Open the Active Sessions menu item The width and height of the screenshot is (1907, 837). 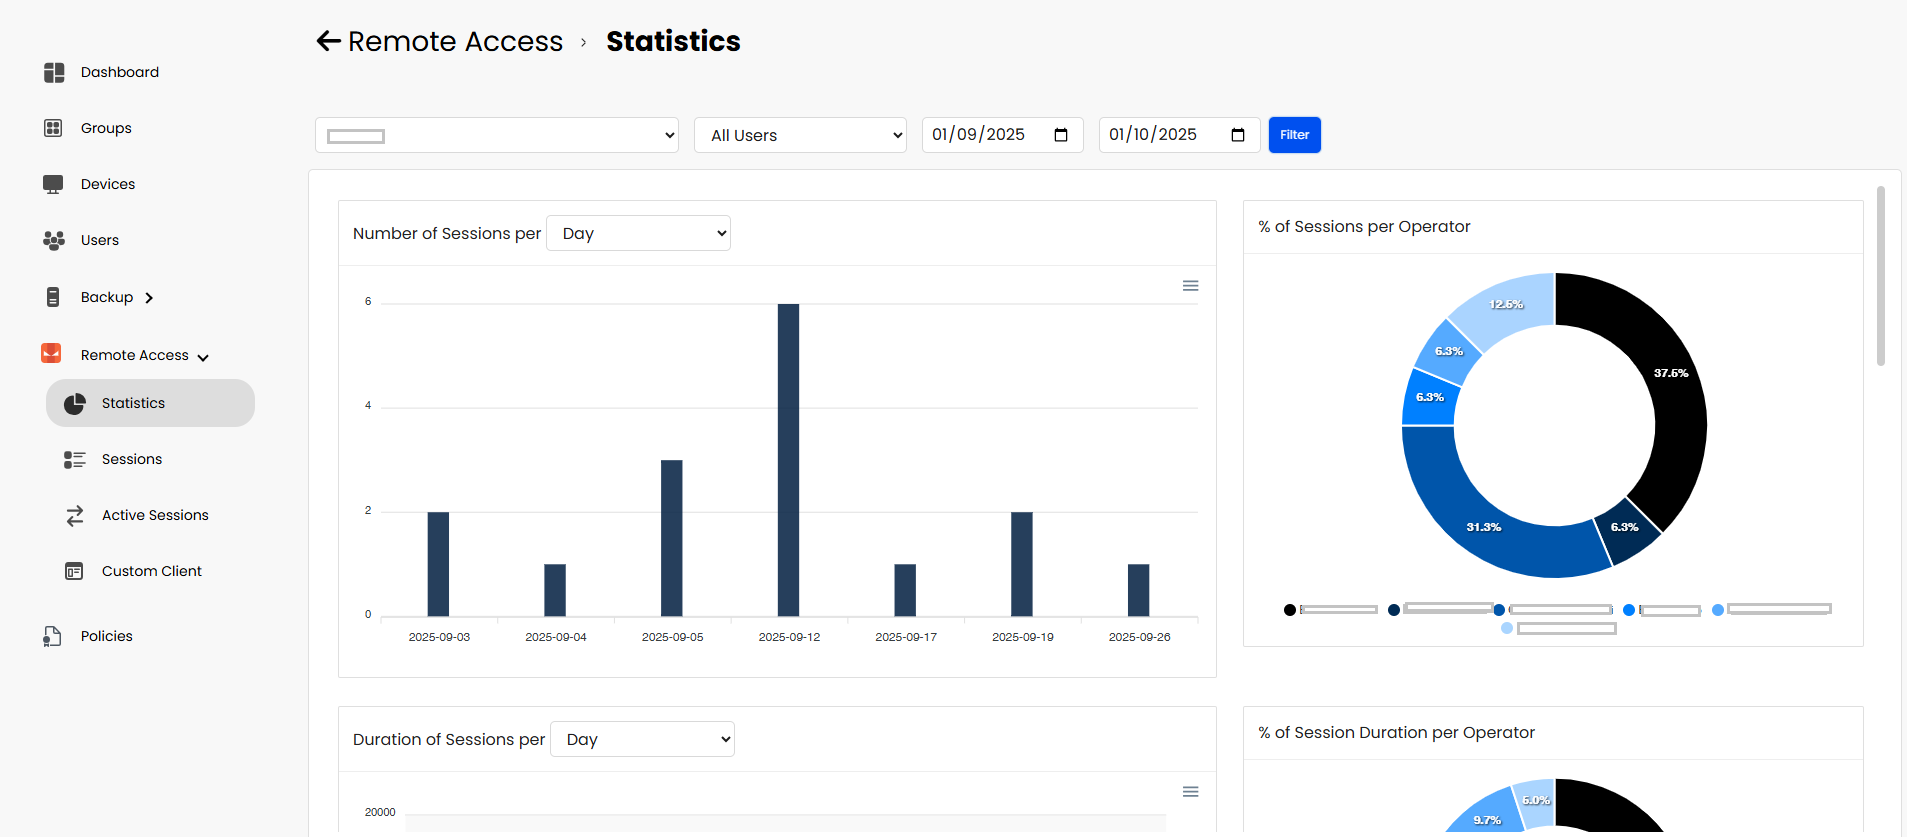coord(155,515)
